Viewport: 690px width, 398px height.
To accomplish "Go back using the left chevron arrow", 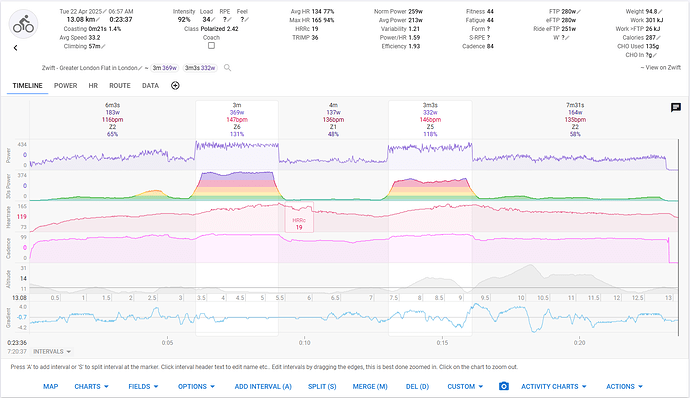I will [x=15, y=48].
